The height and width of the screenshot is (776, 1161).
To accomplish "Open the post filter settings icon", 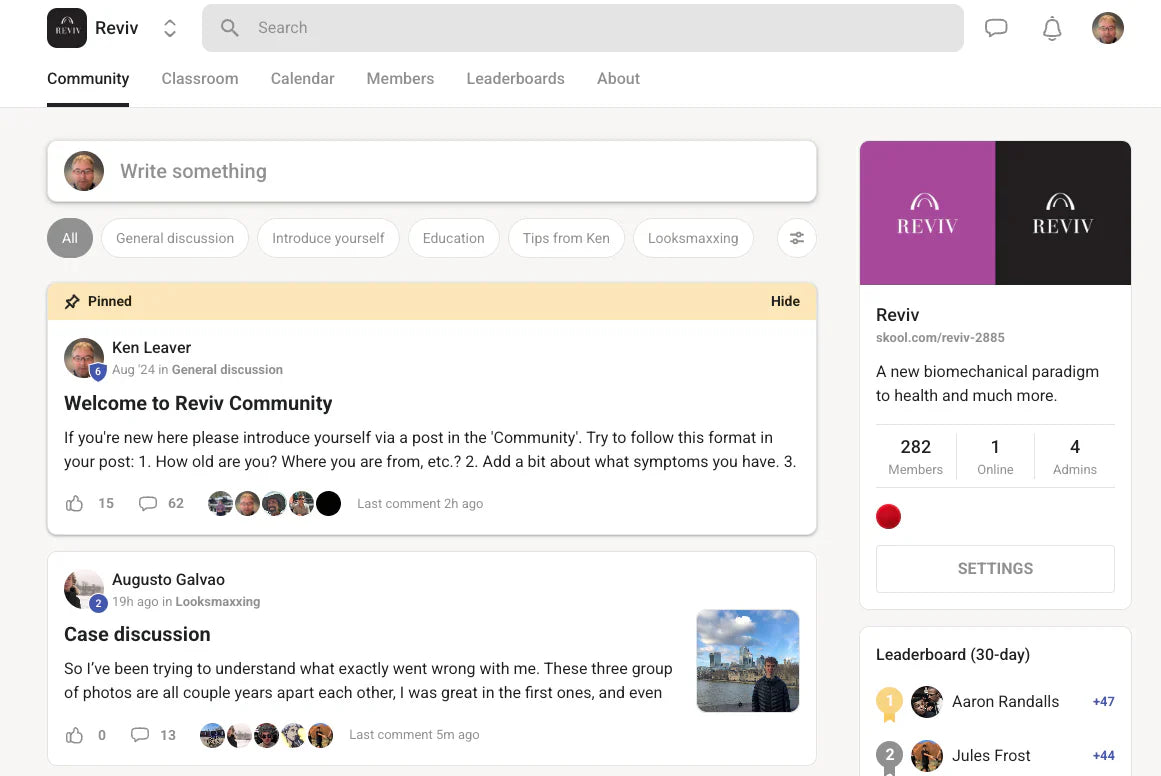I will pos(796,238).
